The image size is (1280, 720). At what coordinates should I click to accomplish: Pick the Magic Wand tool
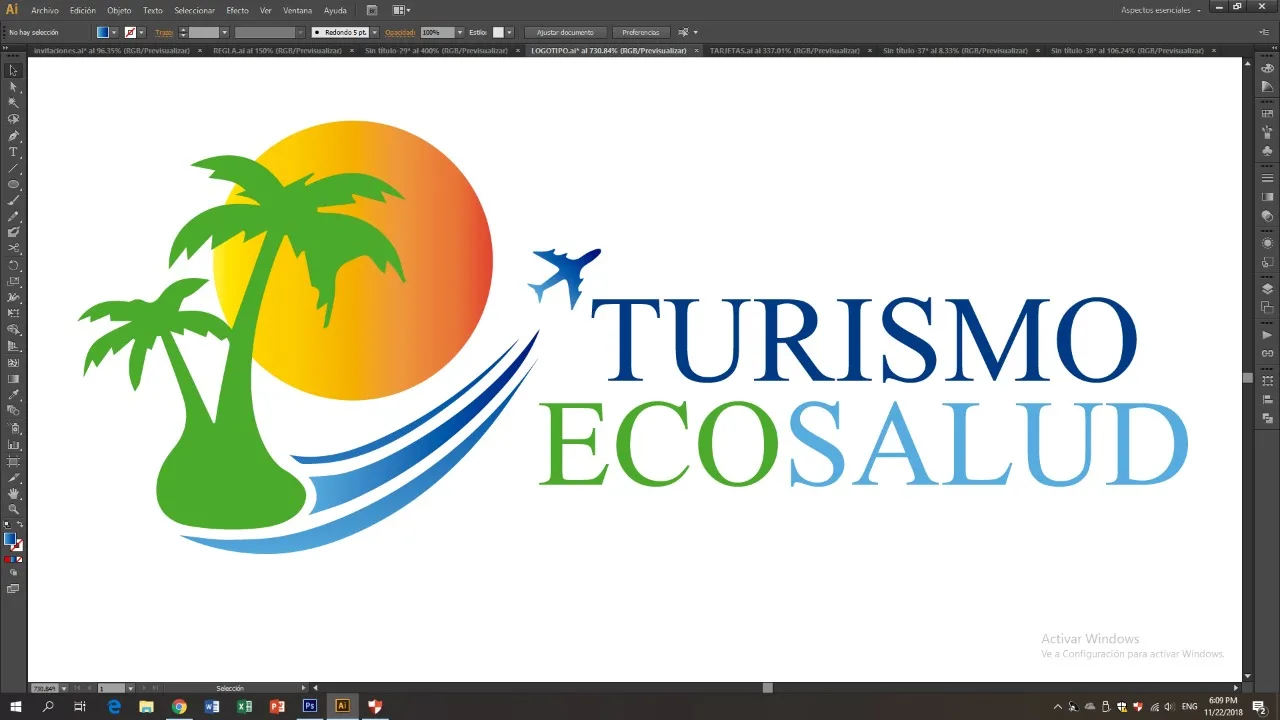click(13, 103)
